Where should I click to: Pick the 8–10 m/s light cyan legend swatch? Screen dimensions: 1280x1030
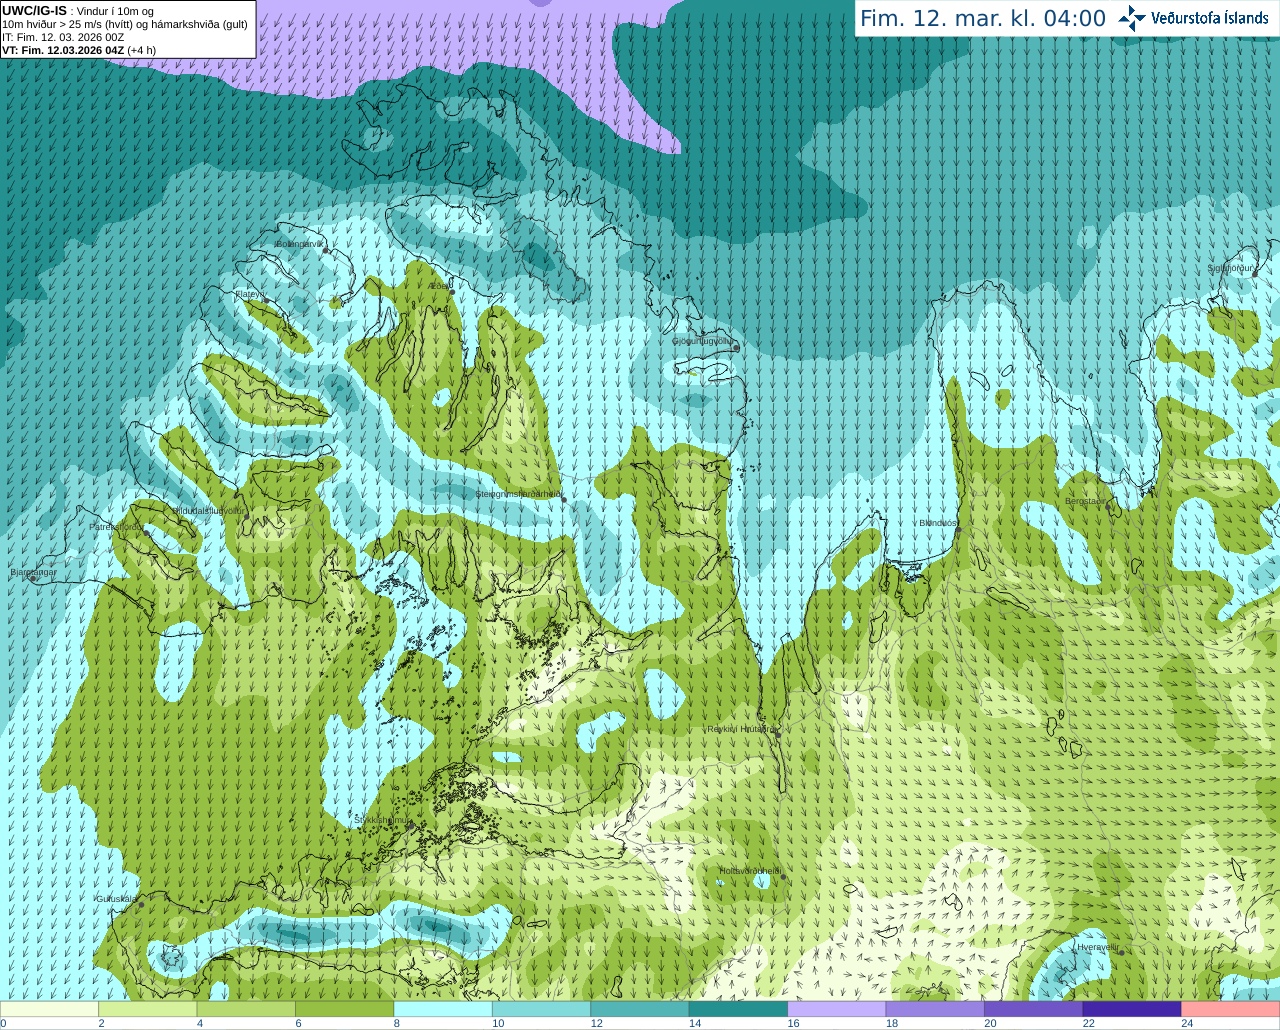tap(443, 1009)
